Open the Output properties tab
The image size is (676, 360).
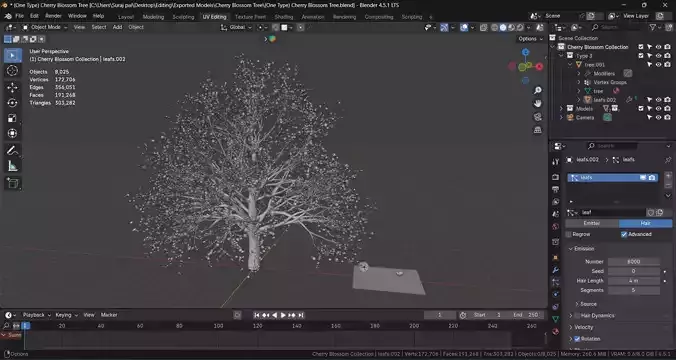[556, 190]
